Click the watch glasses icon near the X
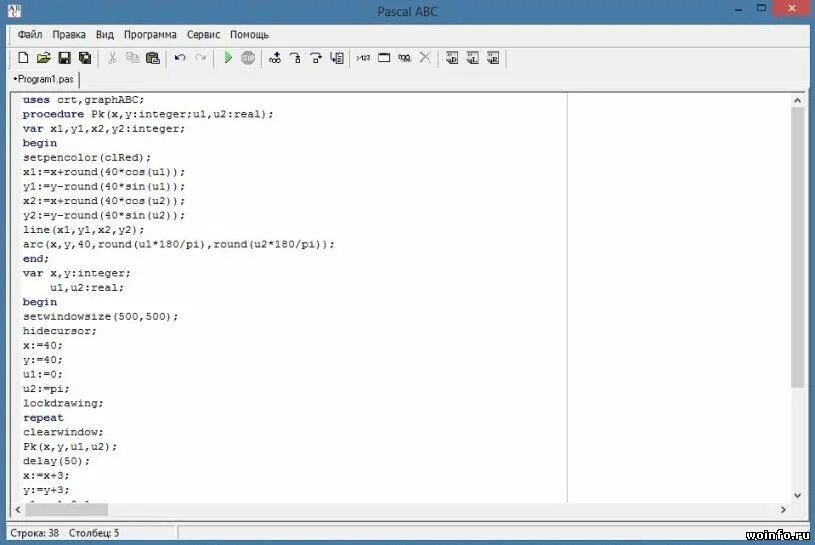This screenshot has height=545, width=815. pos(404,58)
